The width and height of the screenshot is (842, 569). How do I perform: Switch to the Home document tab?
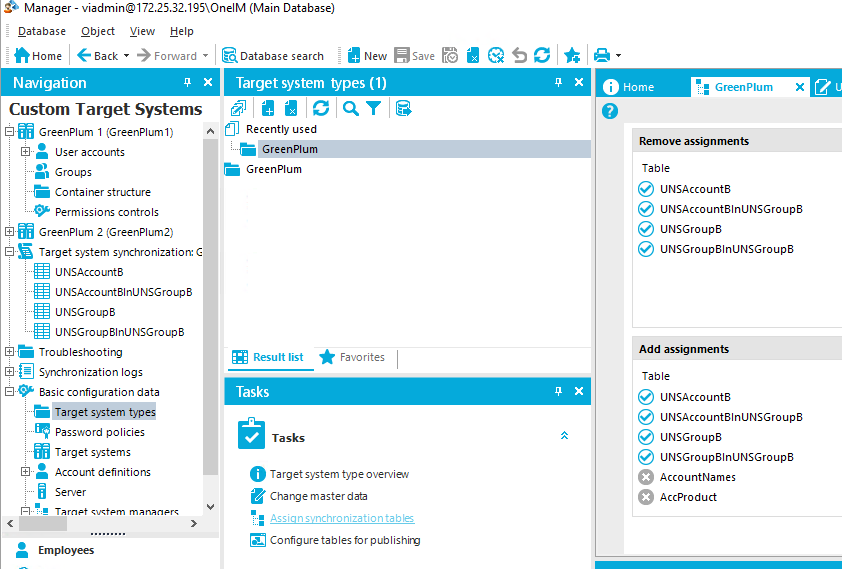coord(629,87)
